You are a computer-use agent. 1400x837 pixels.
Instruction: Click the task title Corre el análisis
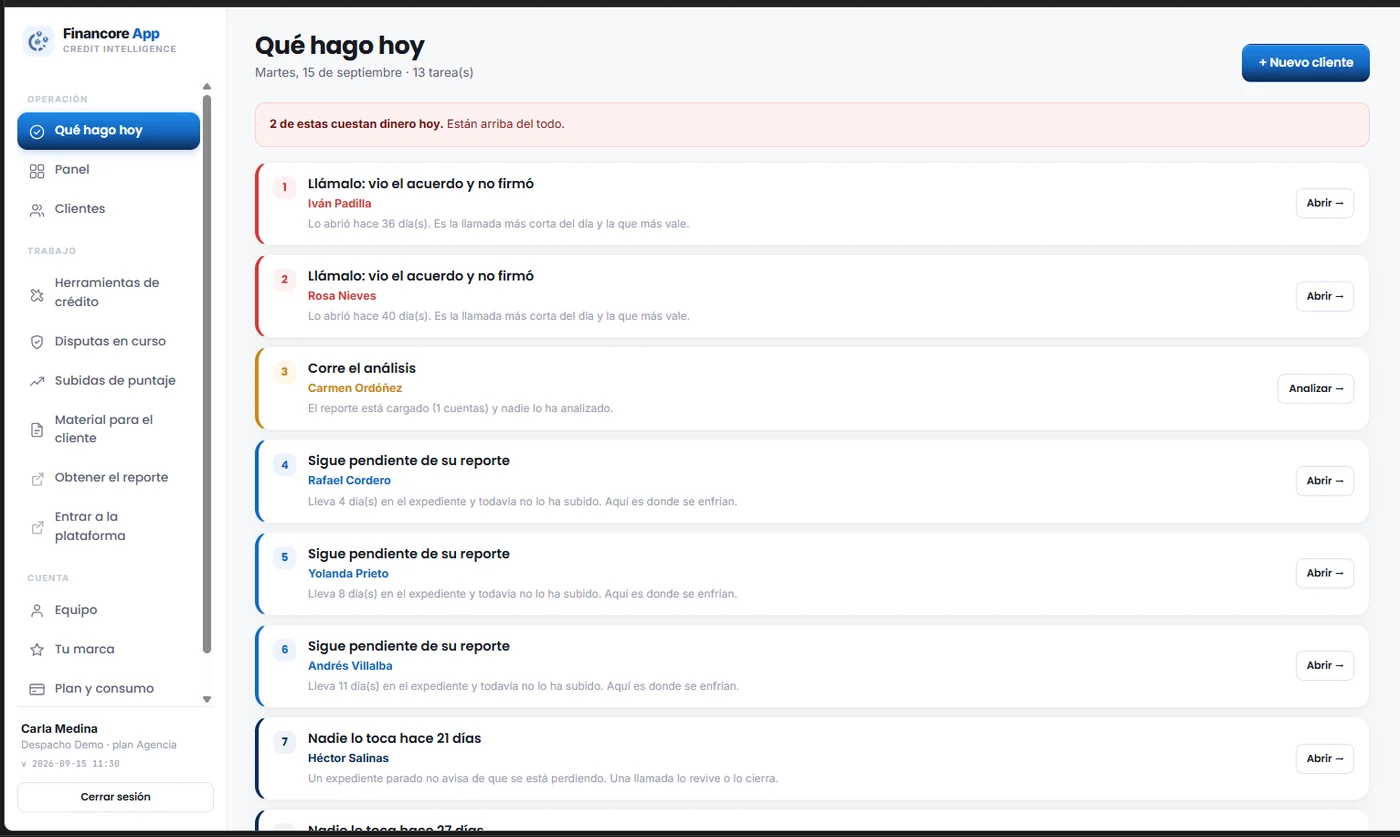tap(362, 369)
